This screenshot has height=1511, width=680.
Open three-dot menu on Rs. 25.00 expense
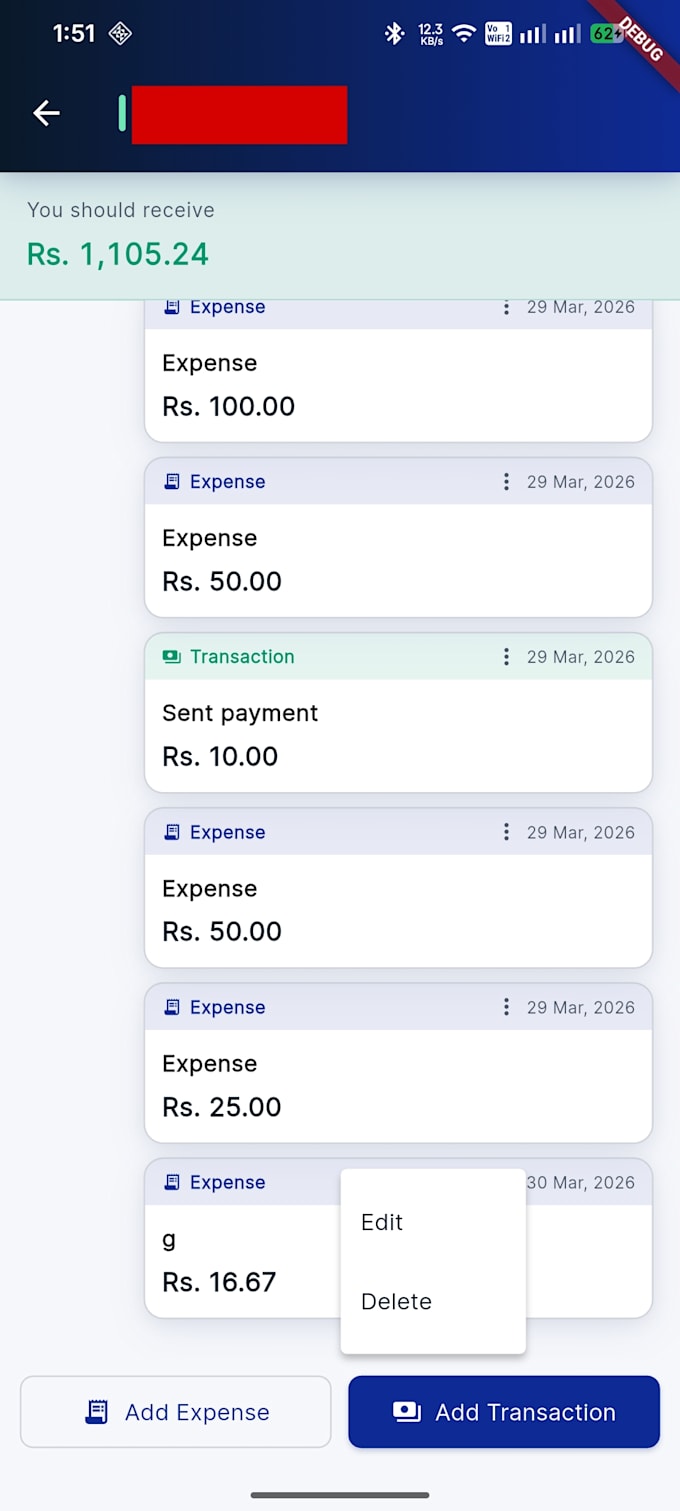point(506,1007)
